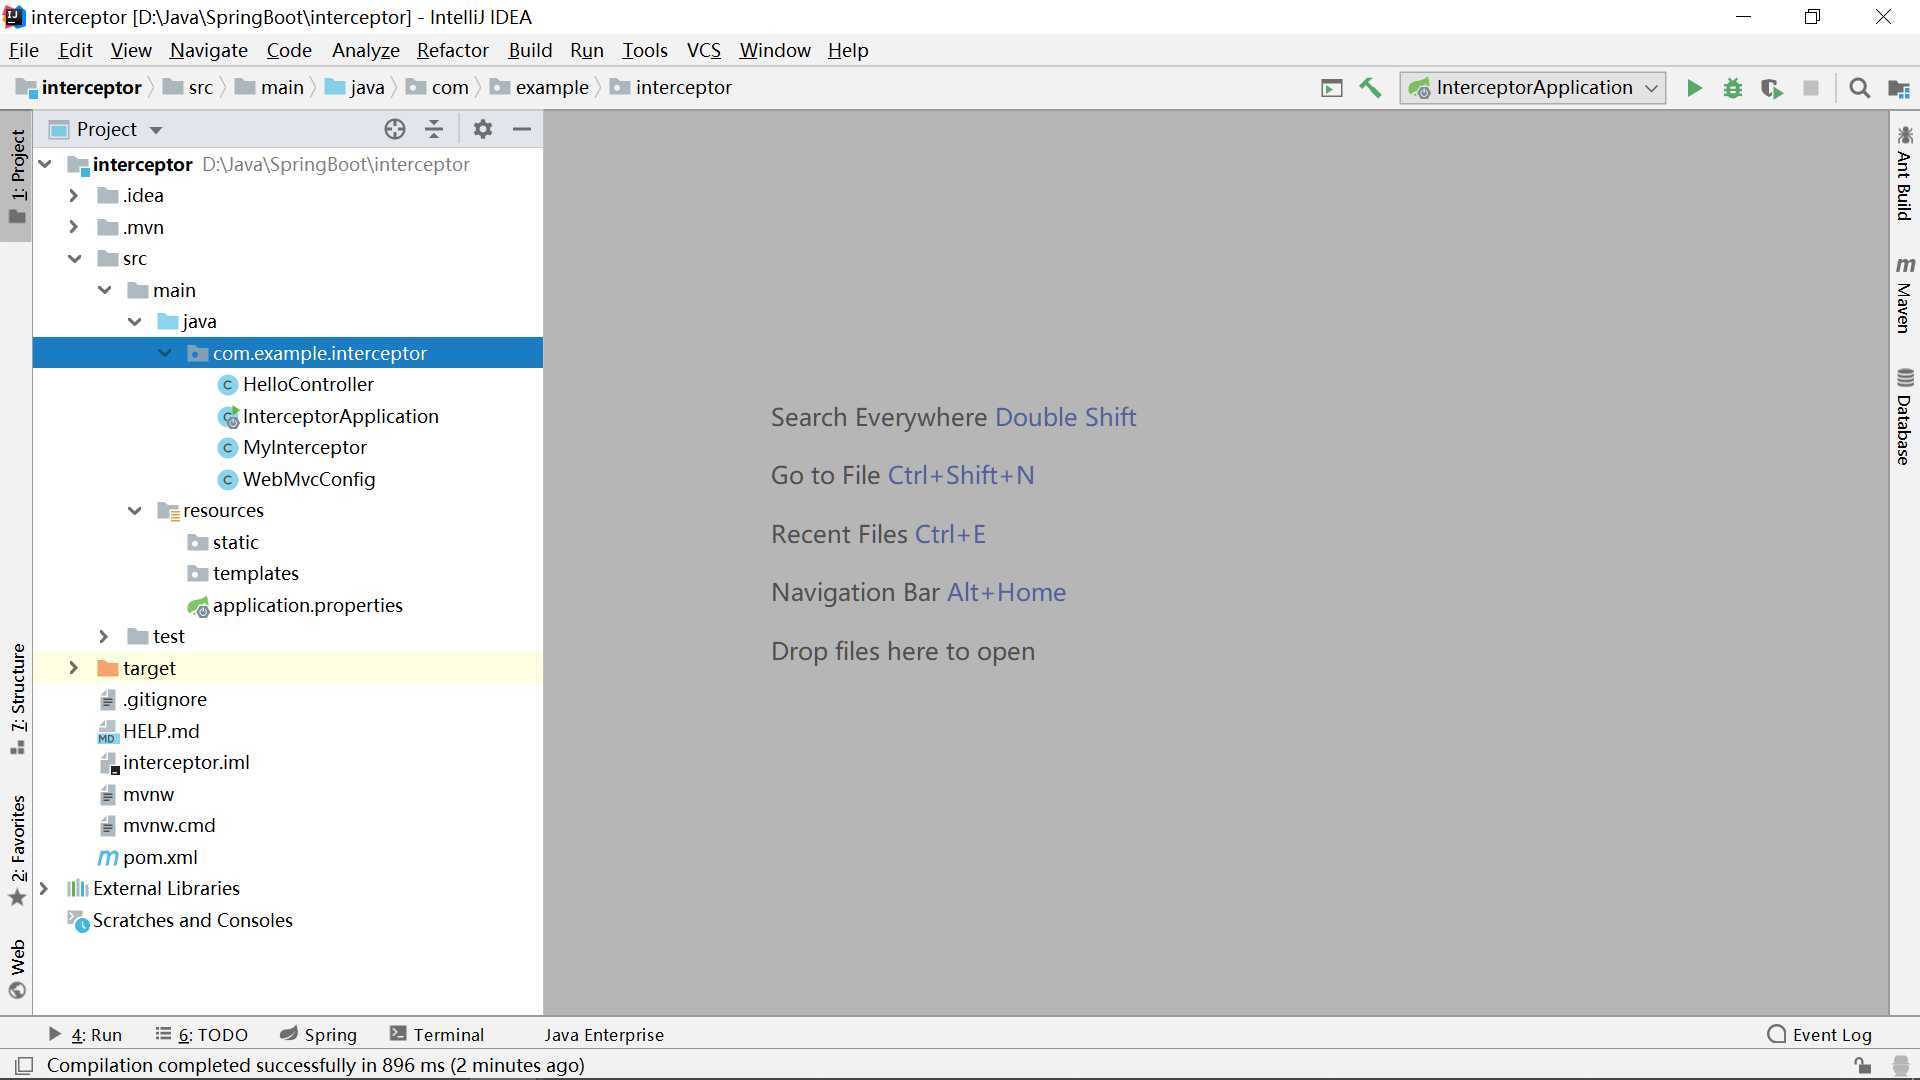Expand the test folder
The width and height of the screenshot is (1920, 1080).
(x=104, y=637)
